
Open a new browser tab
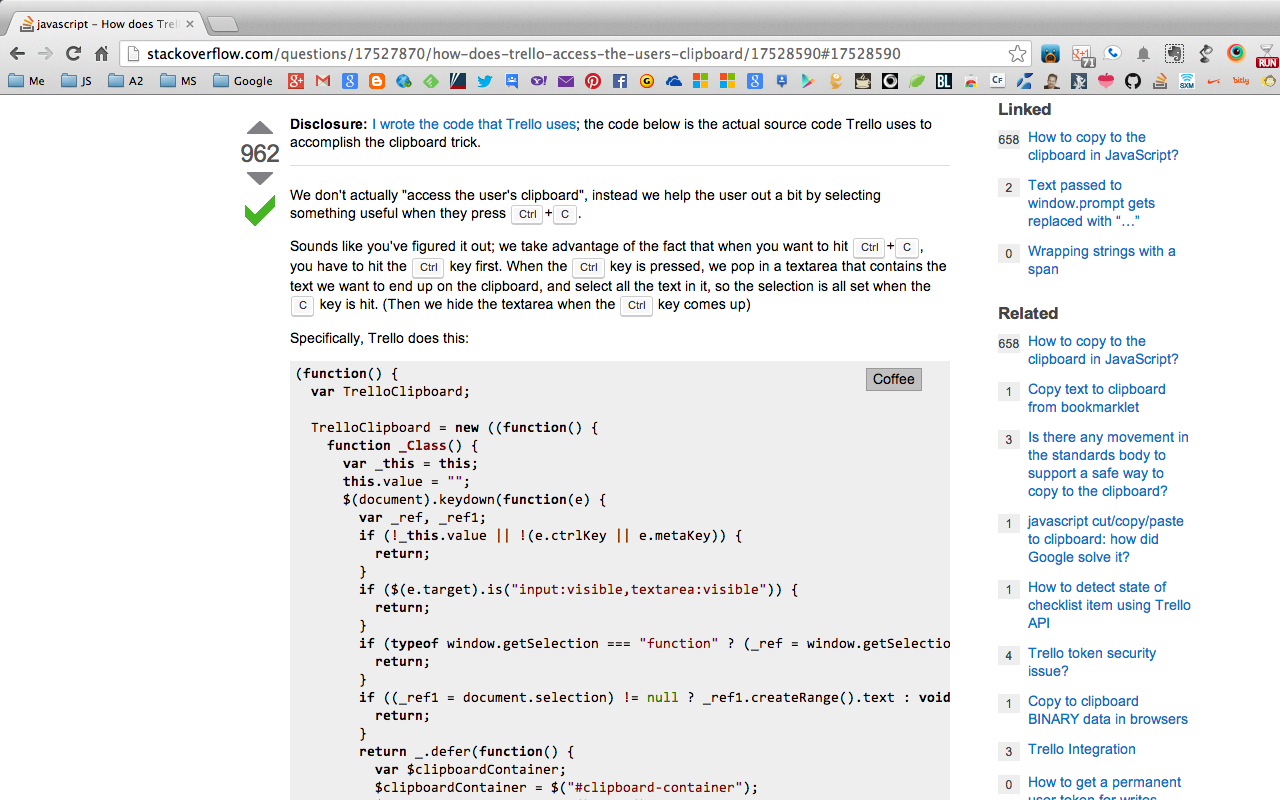222,24
